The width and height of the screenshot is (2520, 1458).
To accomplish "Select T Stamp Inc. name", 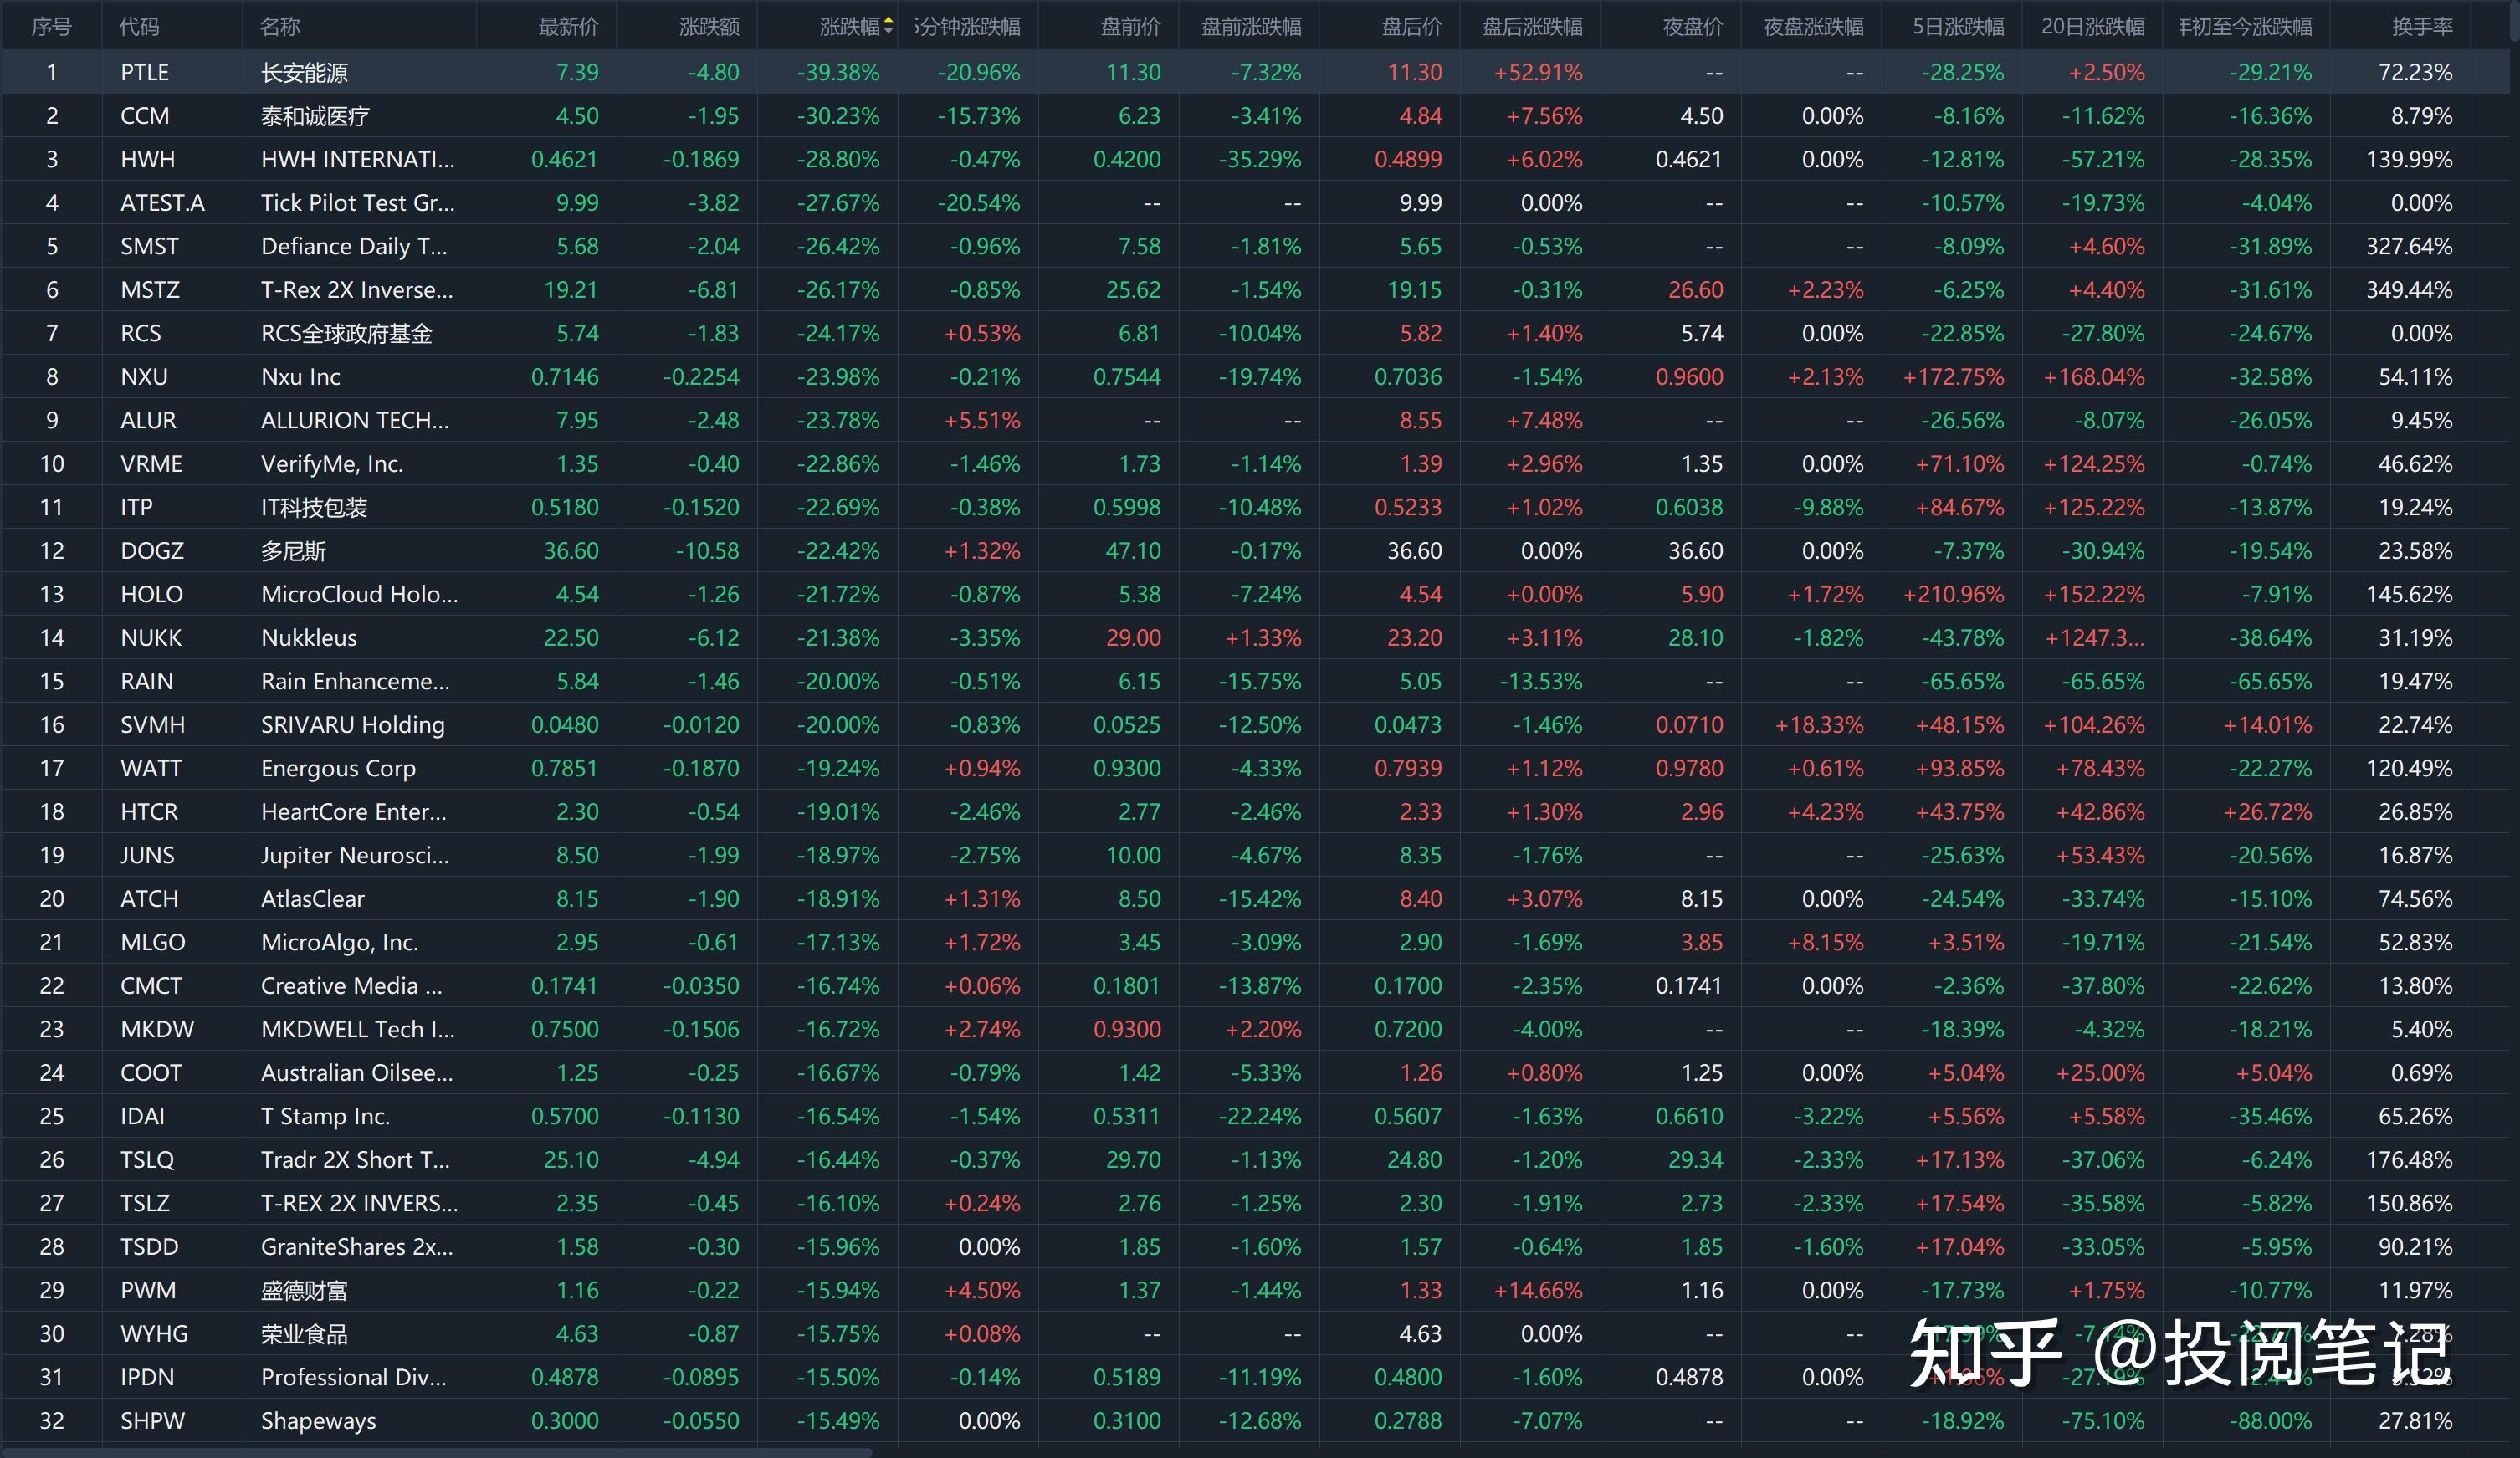I will (325, 1117).
